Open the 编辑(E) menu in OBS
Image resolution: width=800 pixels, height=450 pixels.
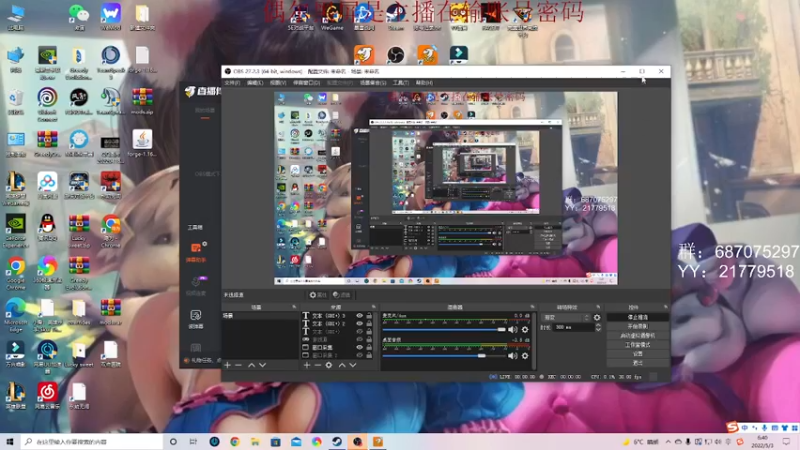[x=255, y=83]
